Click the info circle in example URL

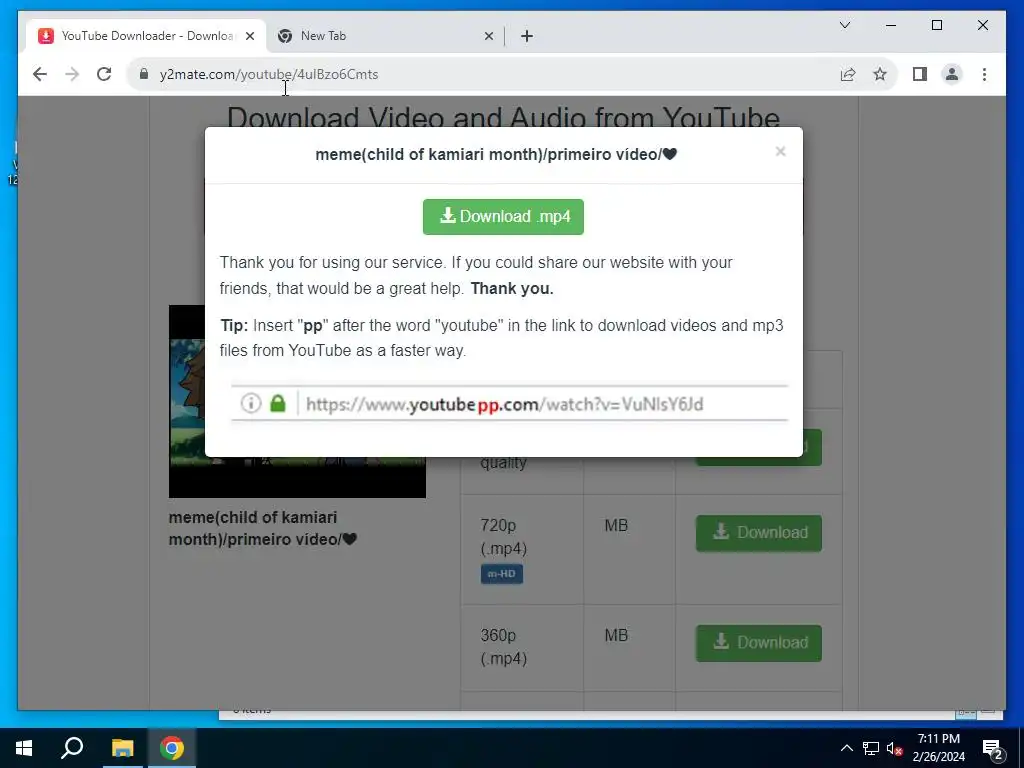point(251,404)
